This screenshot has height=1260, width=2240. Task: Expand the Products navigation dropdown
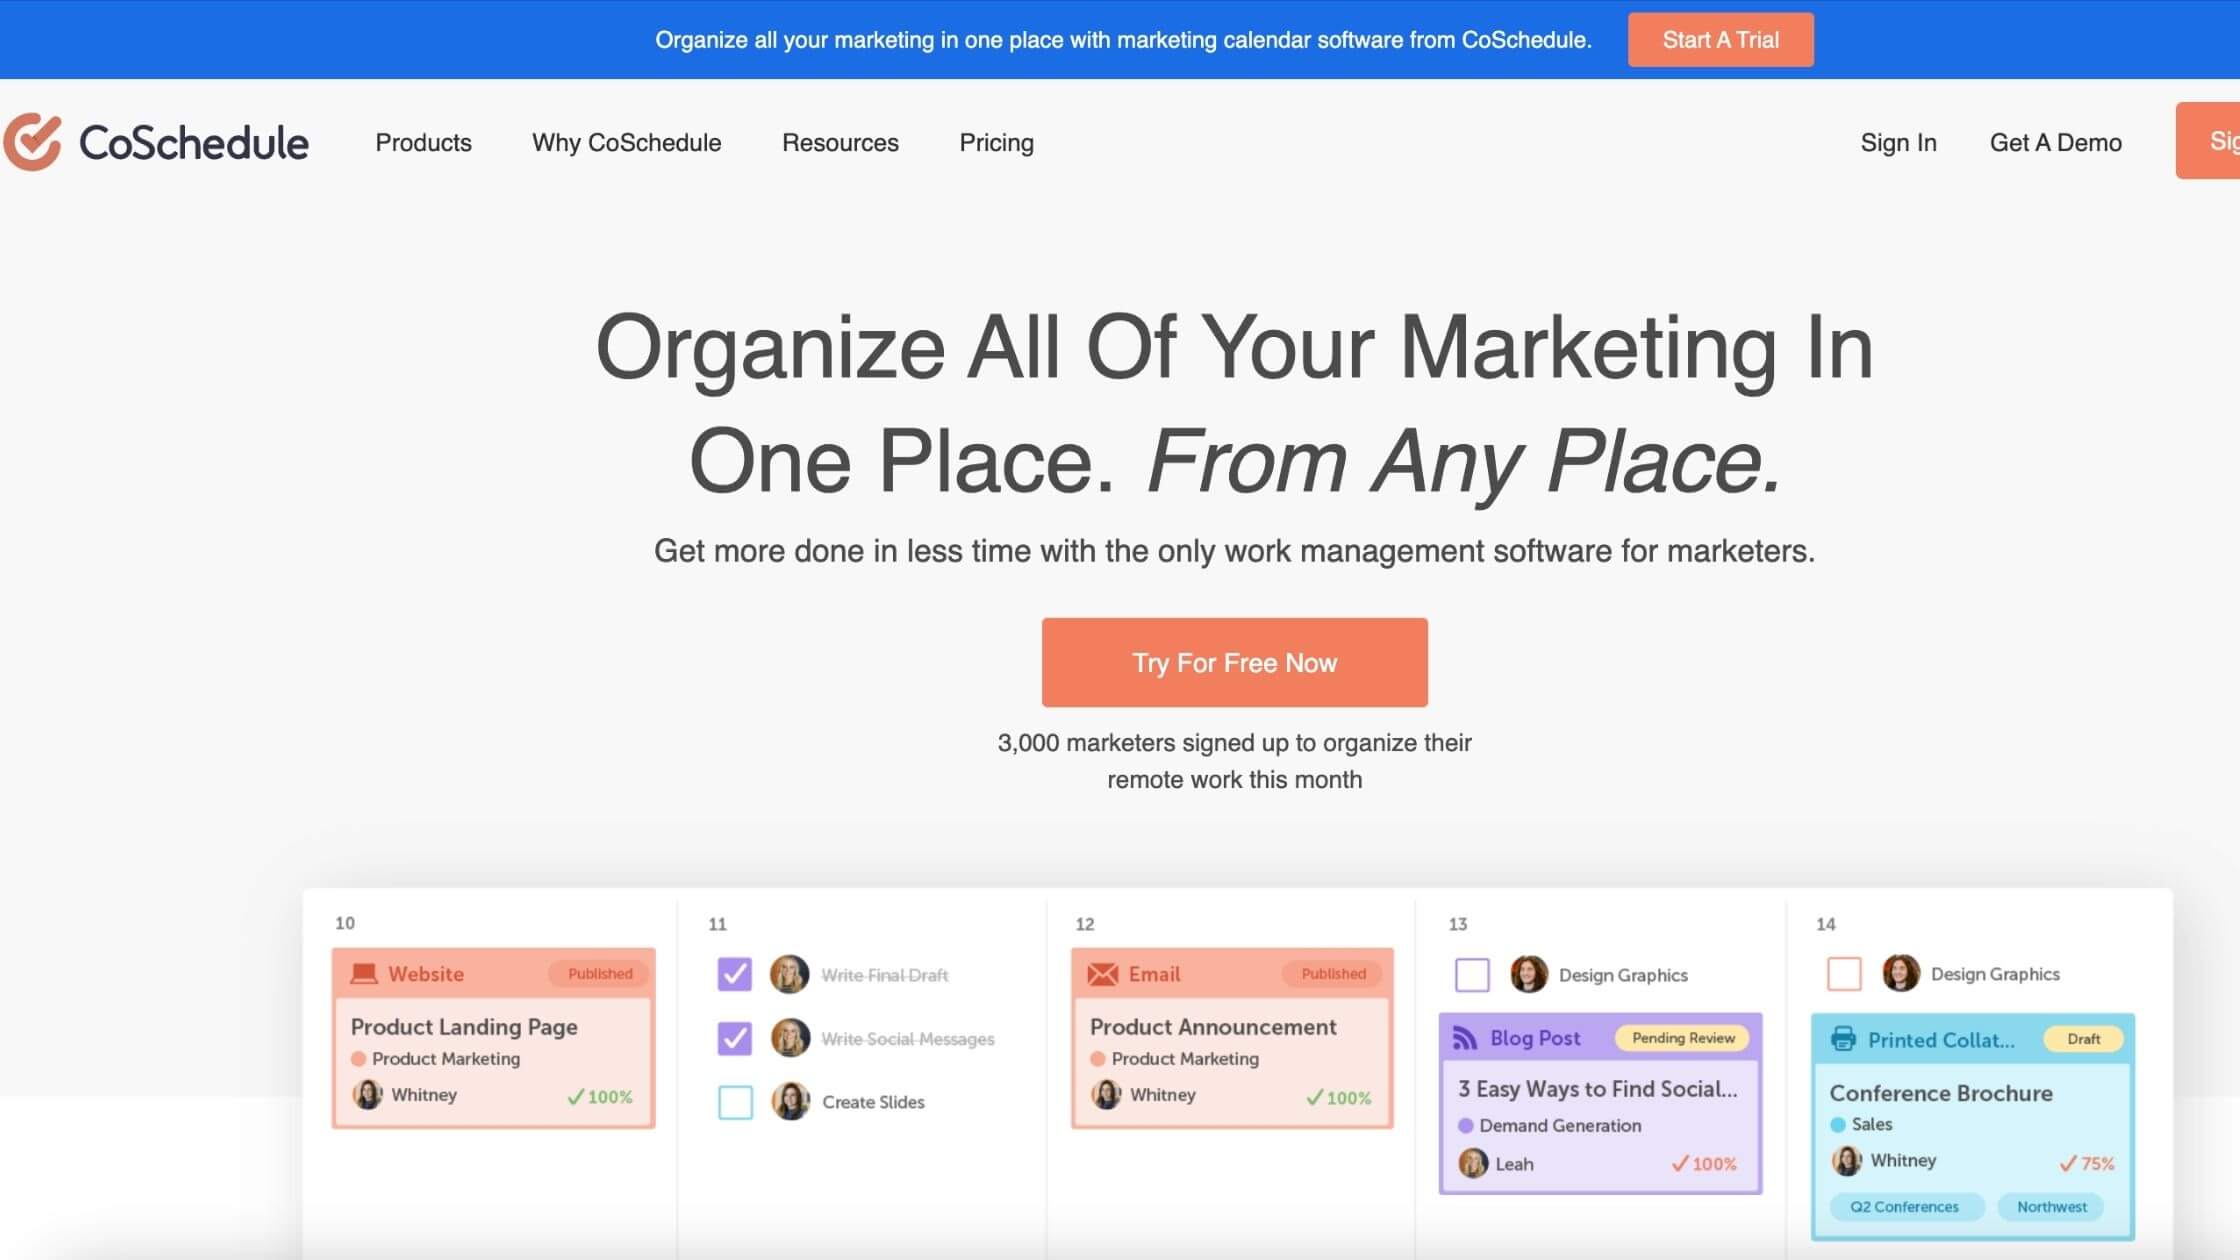click(x=423, y=140)
